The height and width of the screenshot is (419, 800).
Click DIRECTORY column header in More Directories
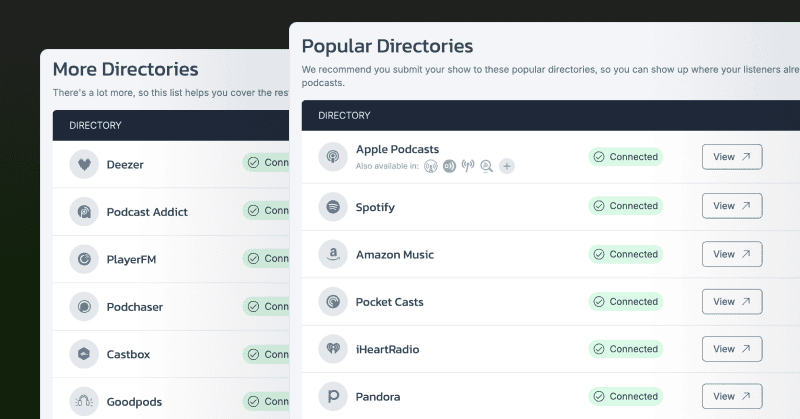[95, 125]
